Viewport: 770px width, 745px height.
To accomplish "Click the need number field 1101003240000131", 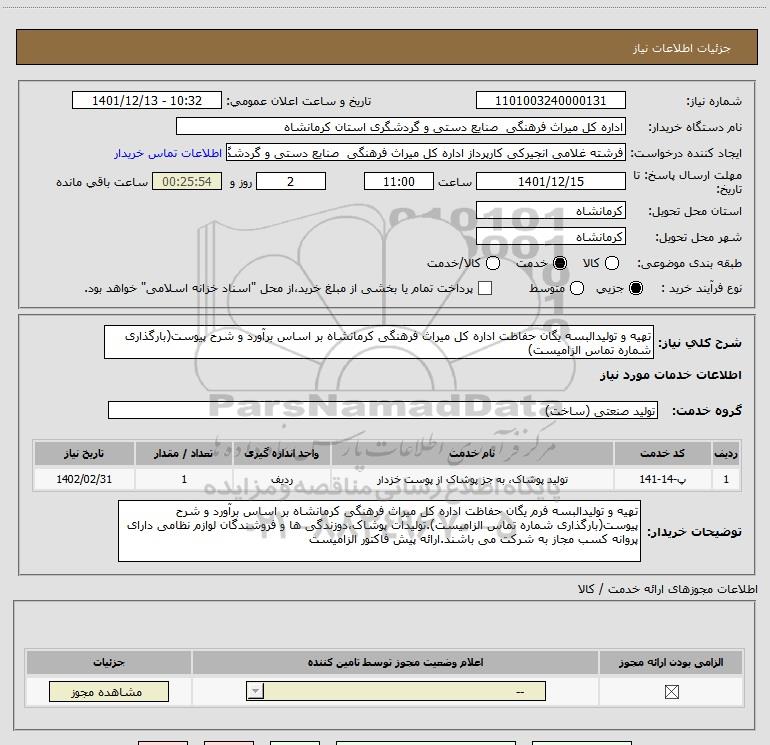I will point(550,101).
